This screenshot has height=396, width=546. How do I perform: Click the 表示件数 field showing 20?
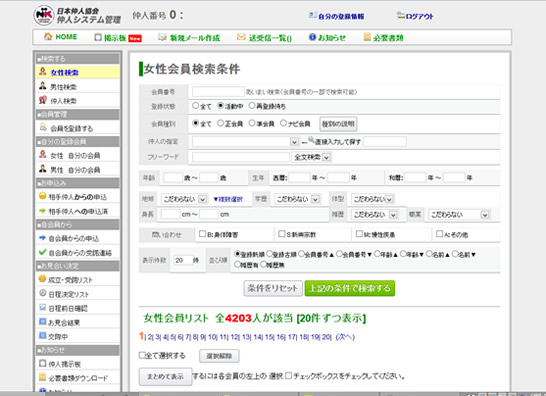pyautogui.click(x=183, y=260)
